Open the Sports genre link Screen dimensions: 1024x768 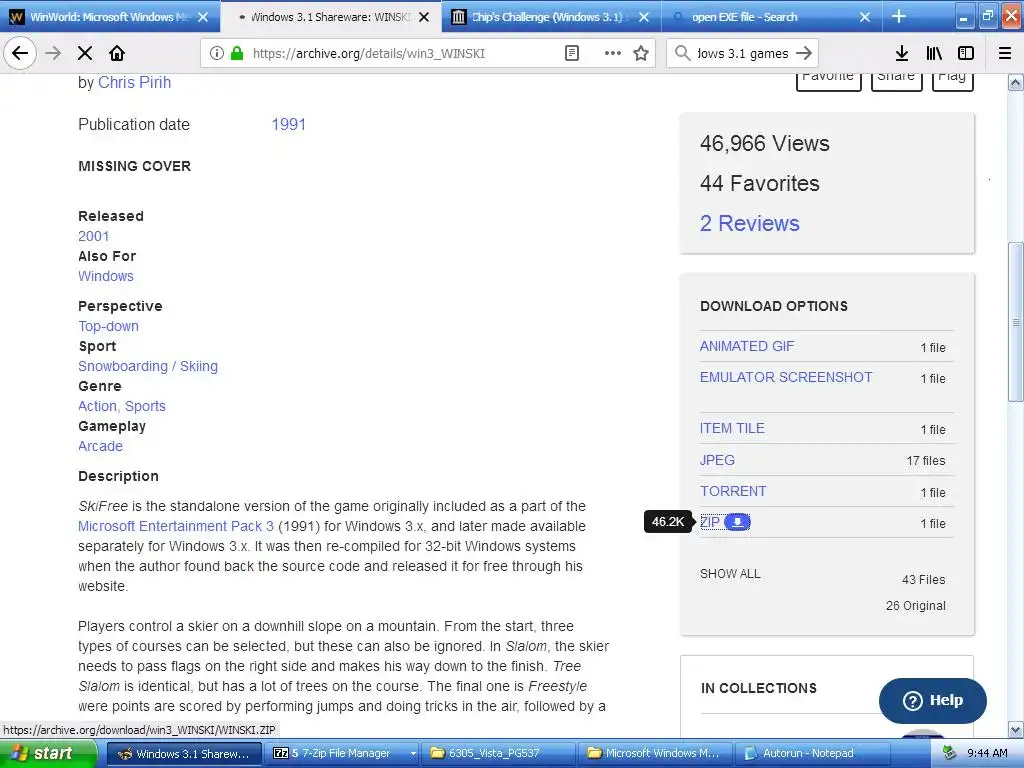(x=145, y=406)
